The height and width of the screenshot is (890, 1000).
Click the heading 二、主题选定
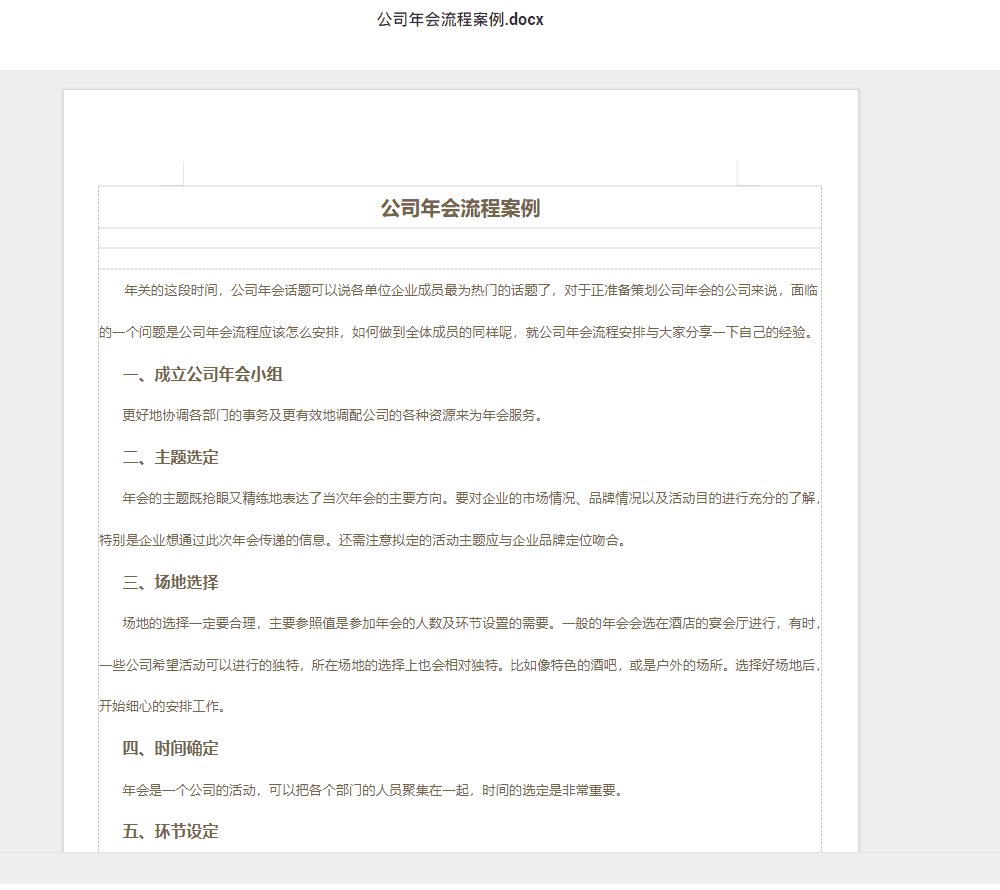[170, 457]
